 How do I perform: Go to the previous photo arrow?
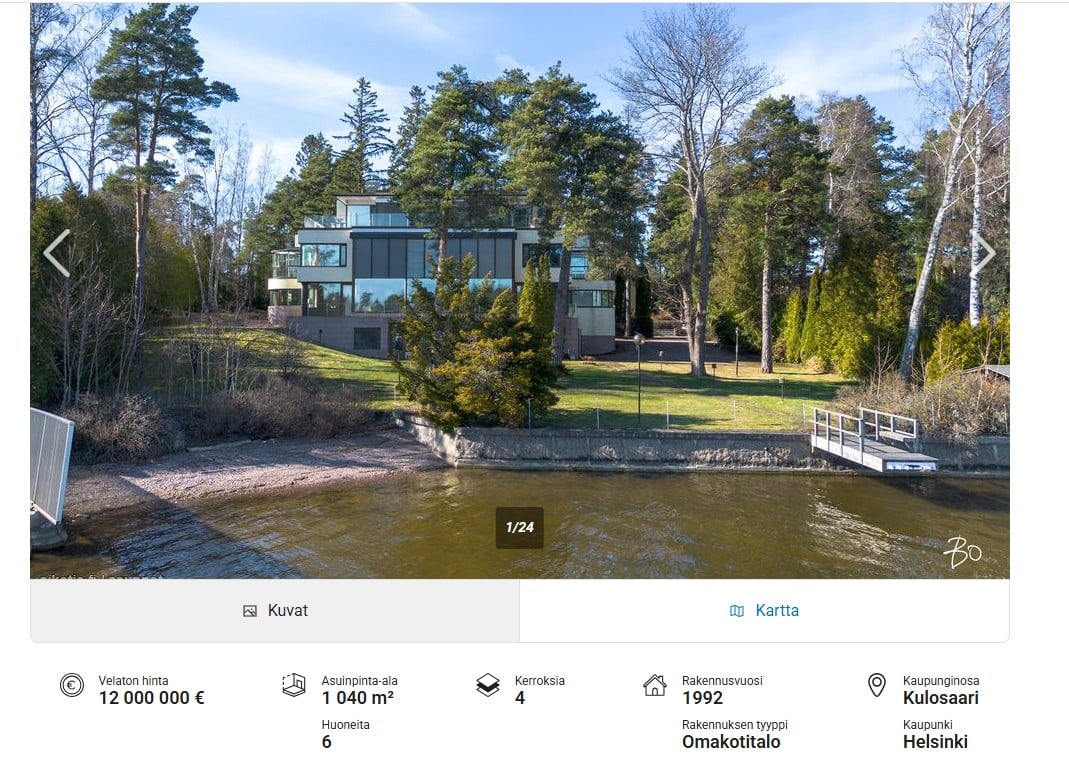coord(57,253)
